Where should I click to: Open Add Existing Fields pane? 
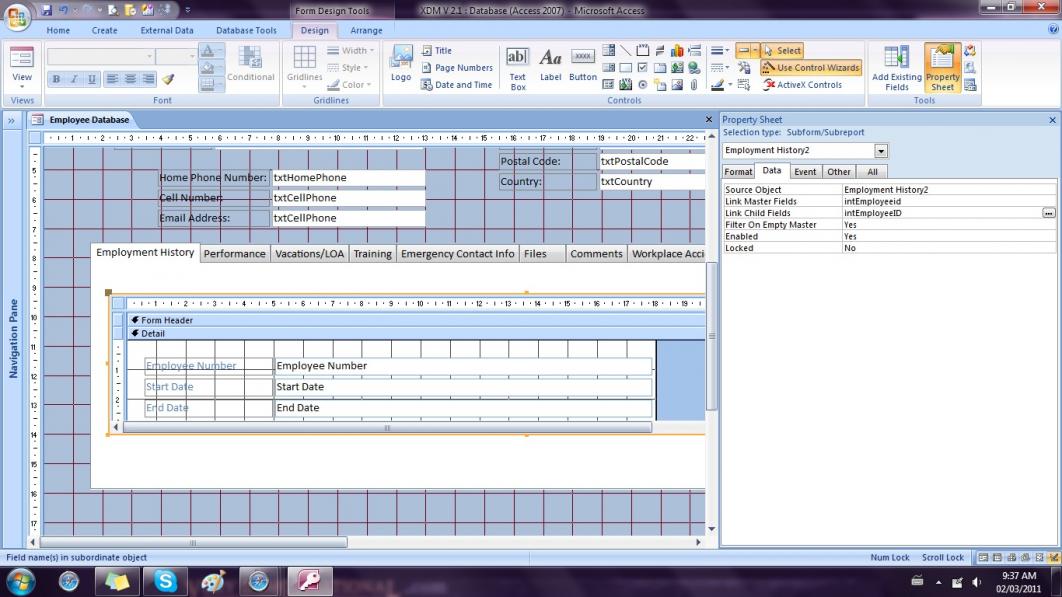897,68
